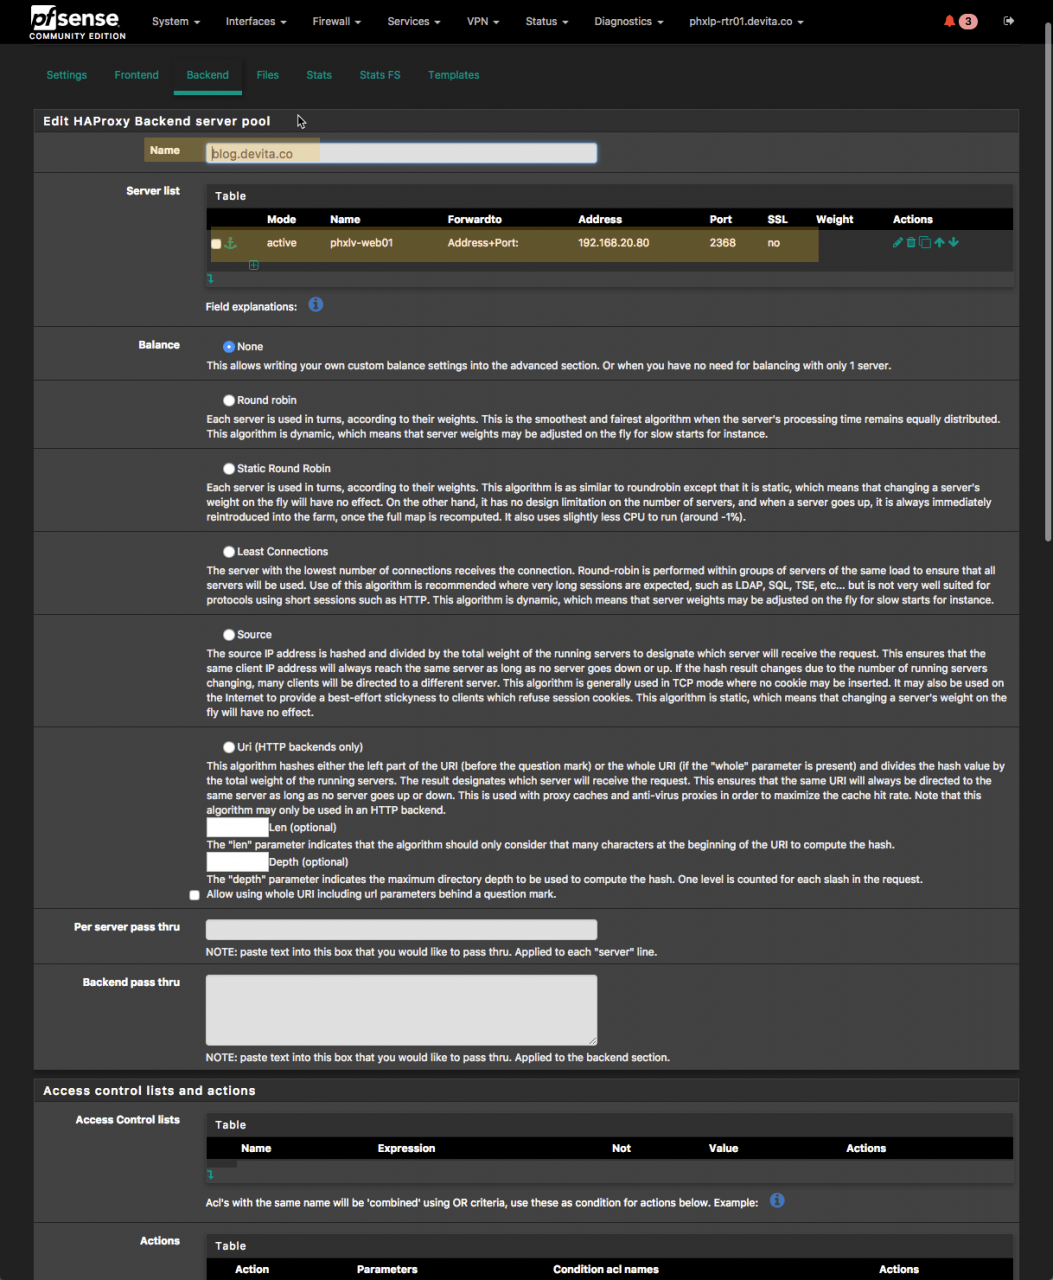Click the pfSense Community Edition logo
The height and width of the screenshot is (1280, 1053).
coord(77,21)
